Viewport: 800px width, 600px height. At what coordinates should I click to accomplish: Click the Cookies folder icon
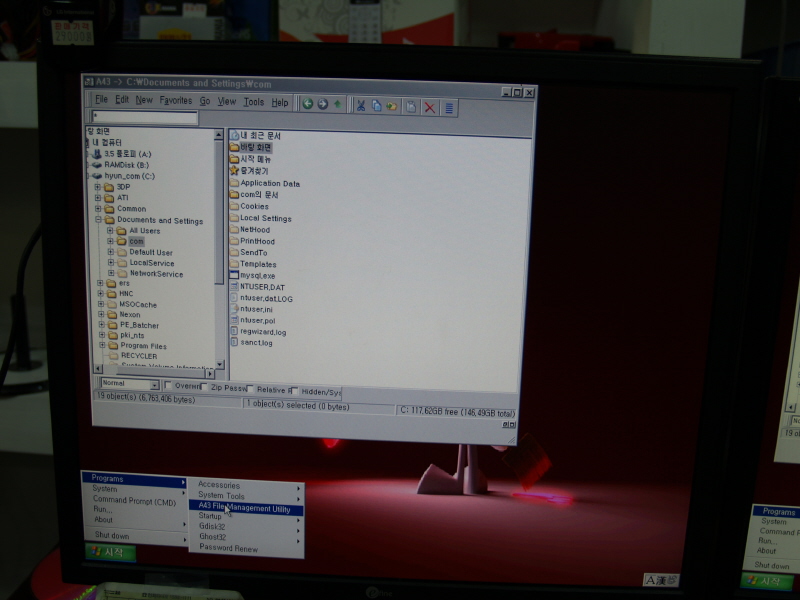[234, 206]
